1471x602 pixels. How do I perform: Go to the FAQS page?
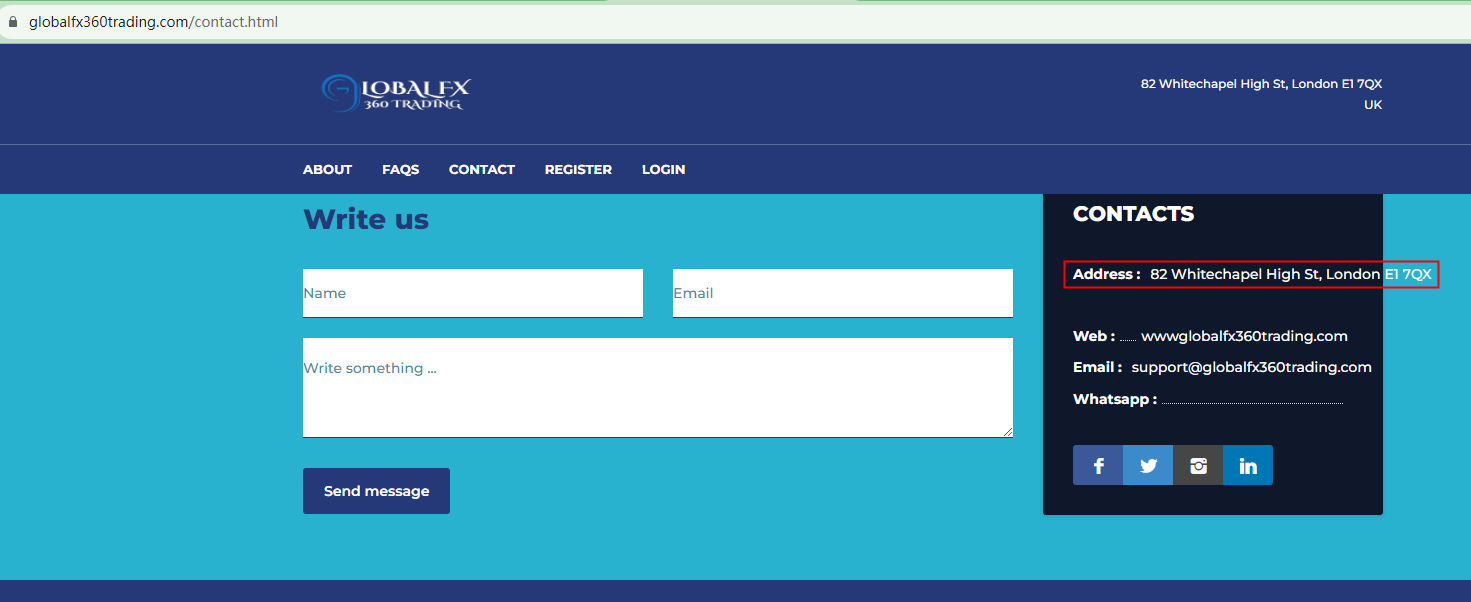click(x=400, y=170)
